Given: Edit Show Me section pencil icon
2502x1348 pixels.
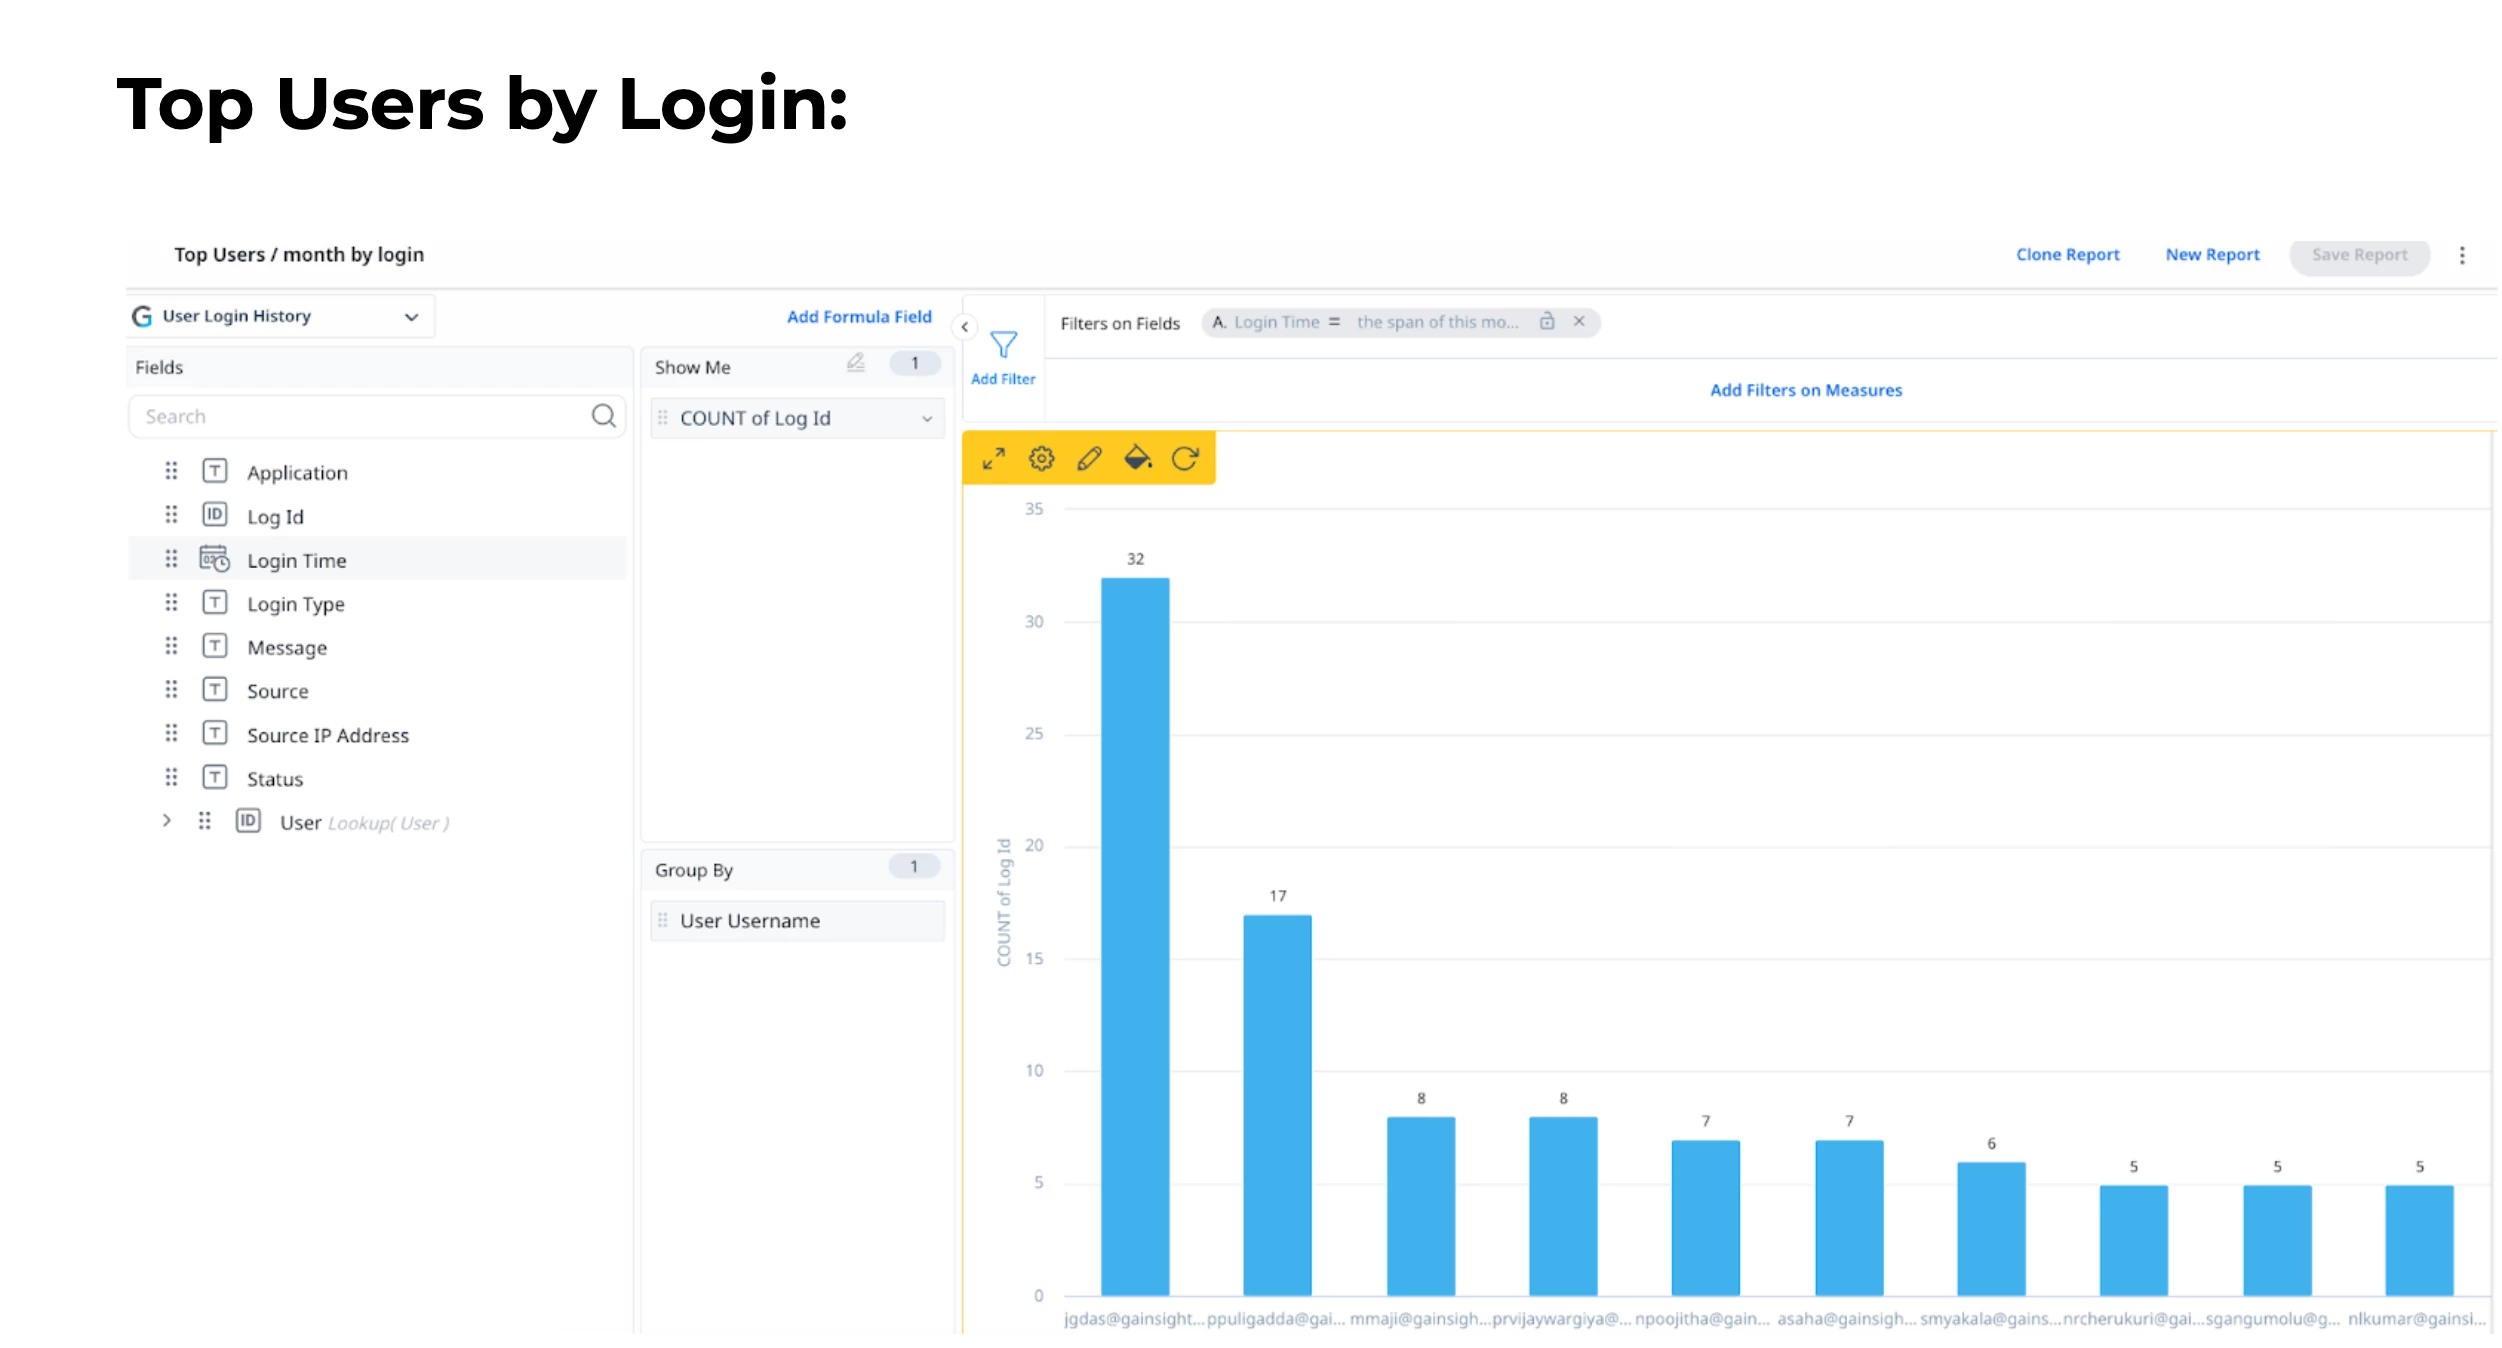Looking at the screenshot, I should click(x=855, y=363).
